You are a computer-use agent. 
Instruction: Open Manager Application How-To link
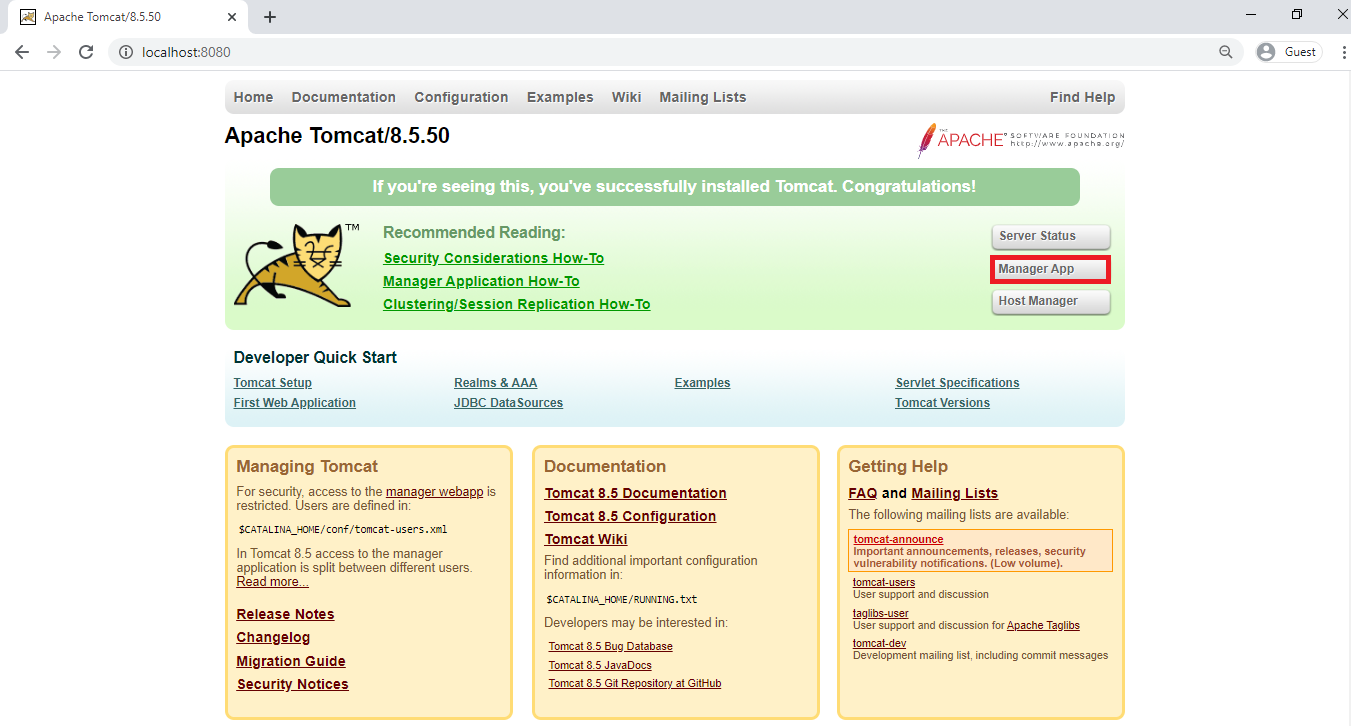tap(481, 281)
